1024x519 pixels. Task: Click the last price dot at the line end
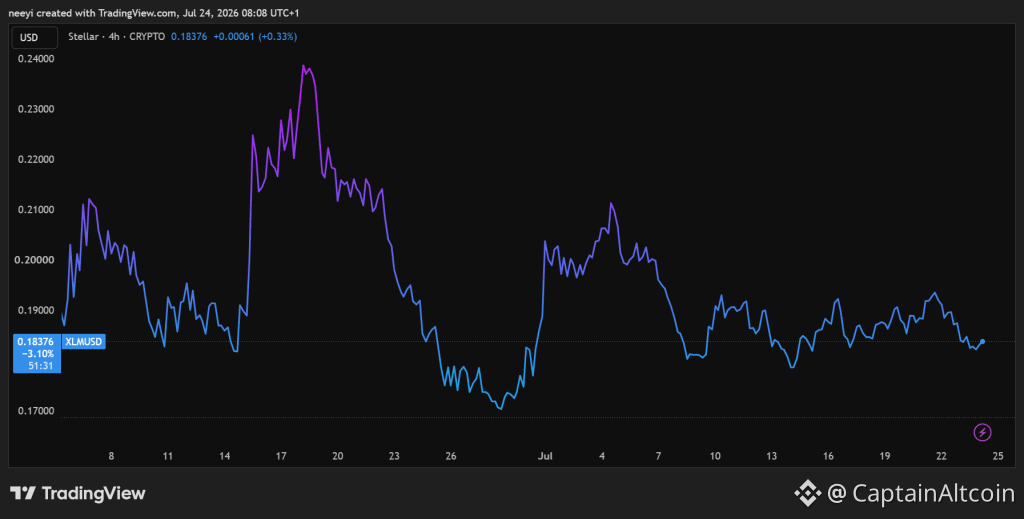[x=982, y=341]
